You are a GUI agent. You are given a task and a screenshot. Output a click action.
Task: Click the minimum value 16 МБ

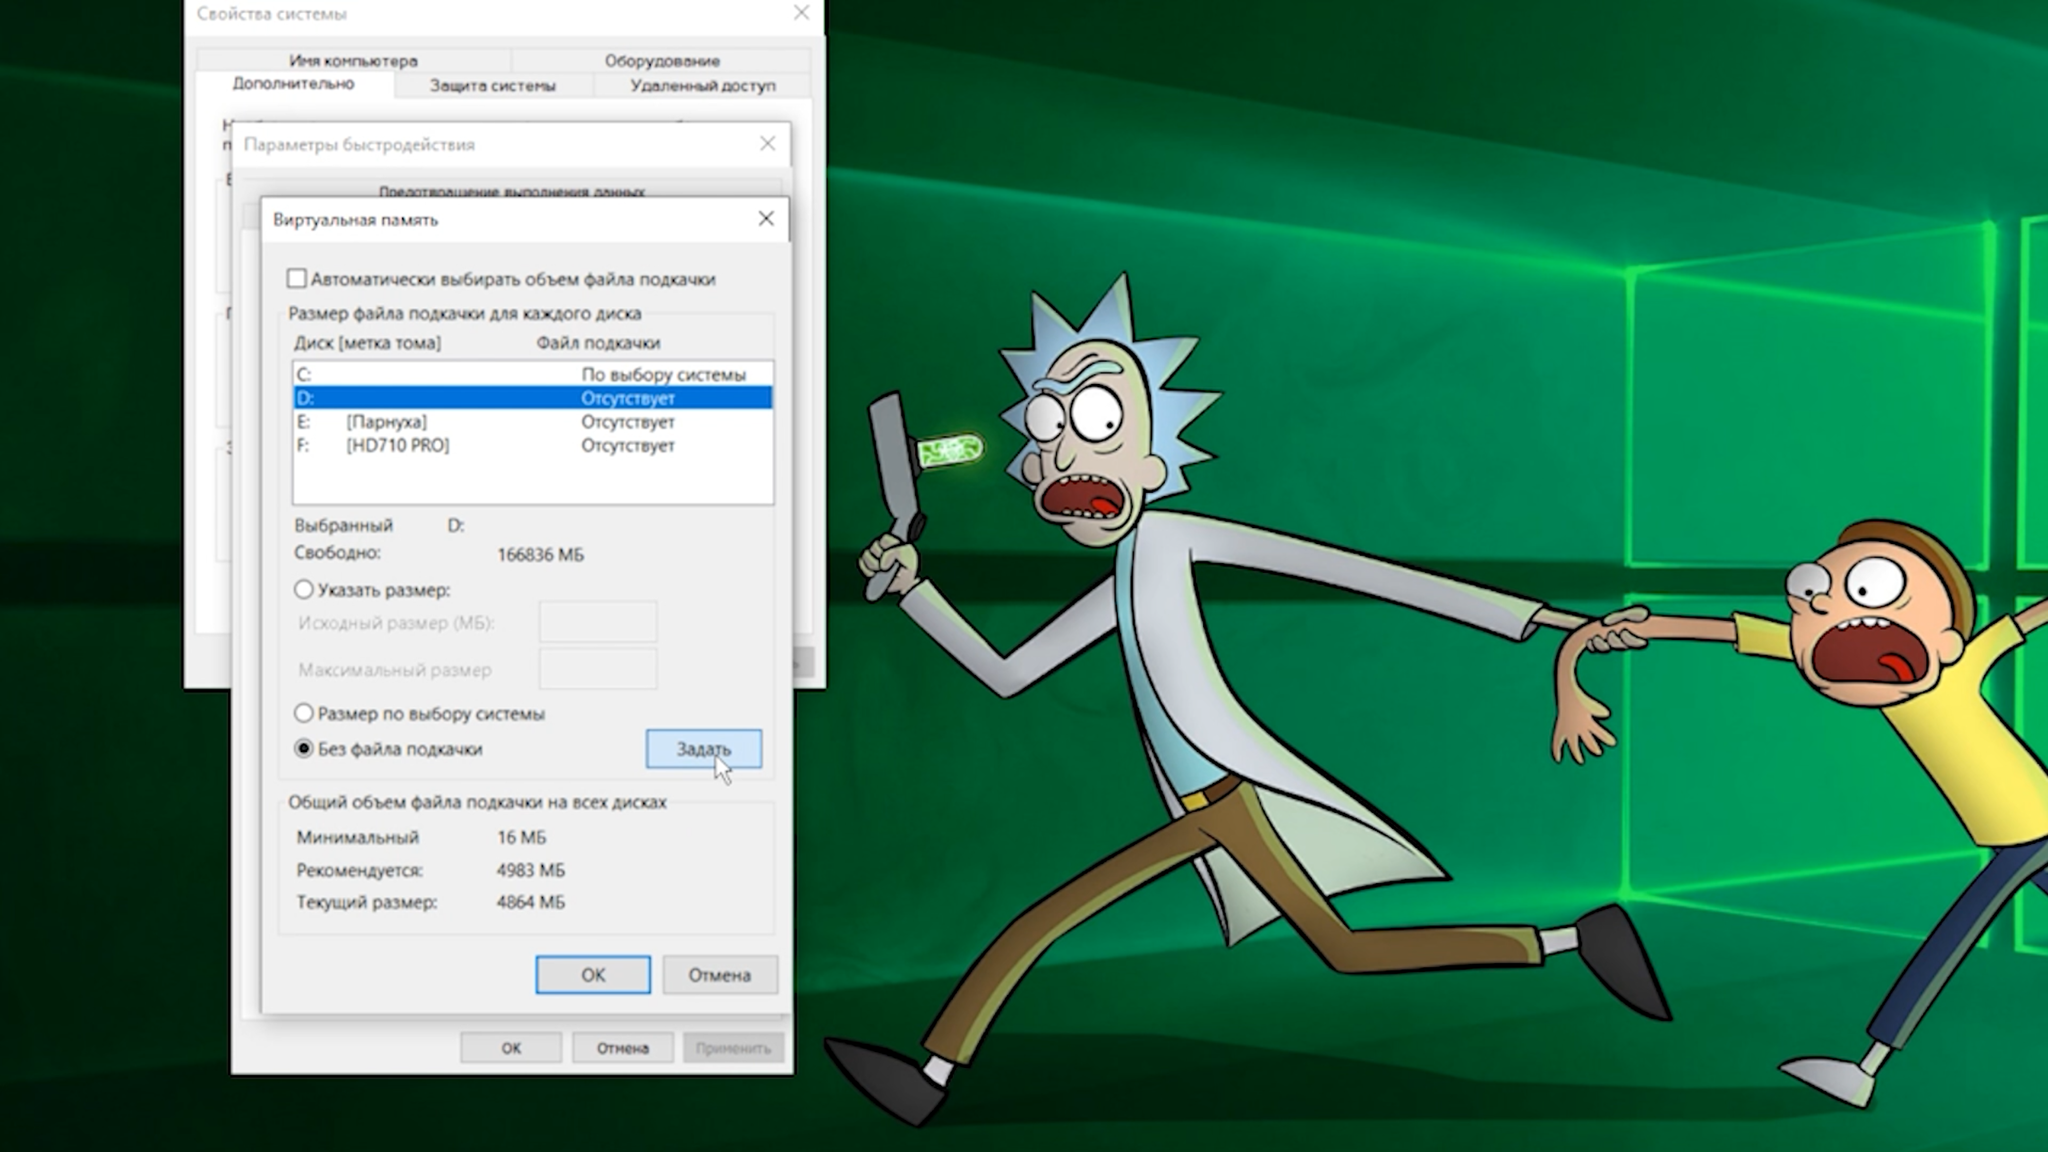tap(522, 837)
